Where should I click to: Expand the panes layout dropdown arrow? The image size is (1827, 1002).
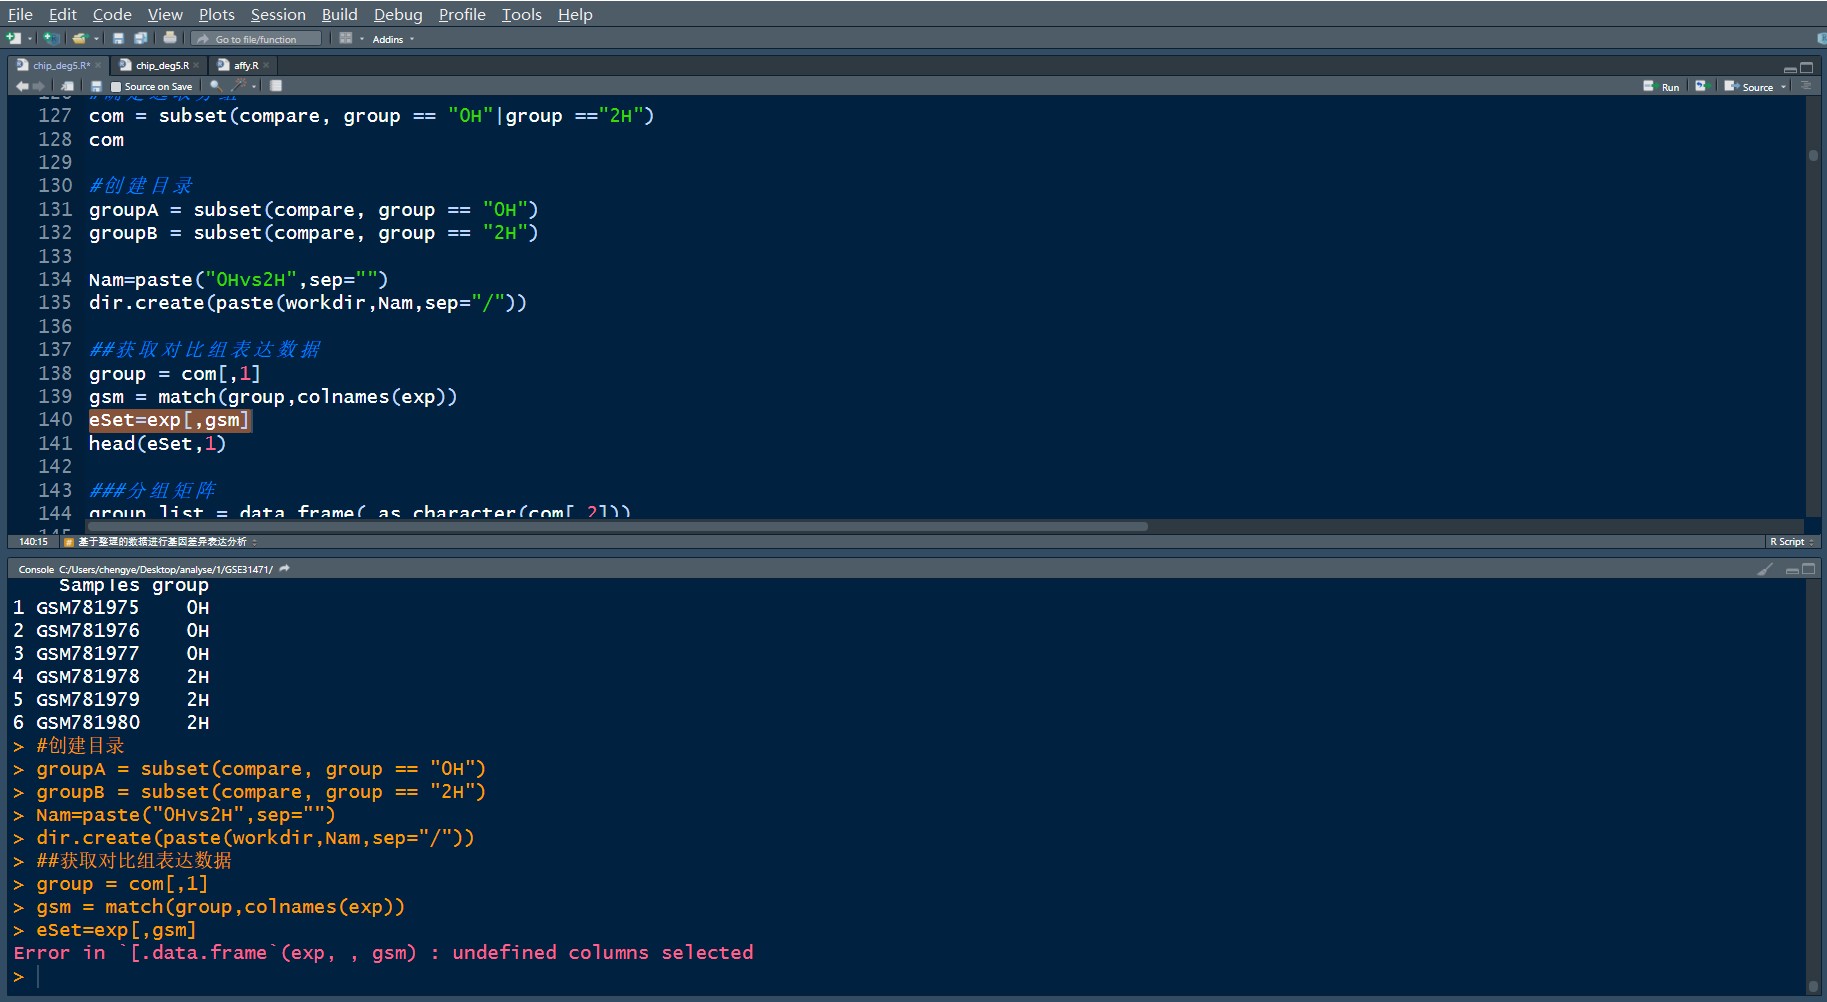click(362, 39)
